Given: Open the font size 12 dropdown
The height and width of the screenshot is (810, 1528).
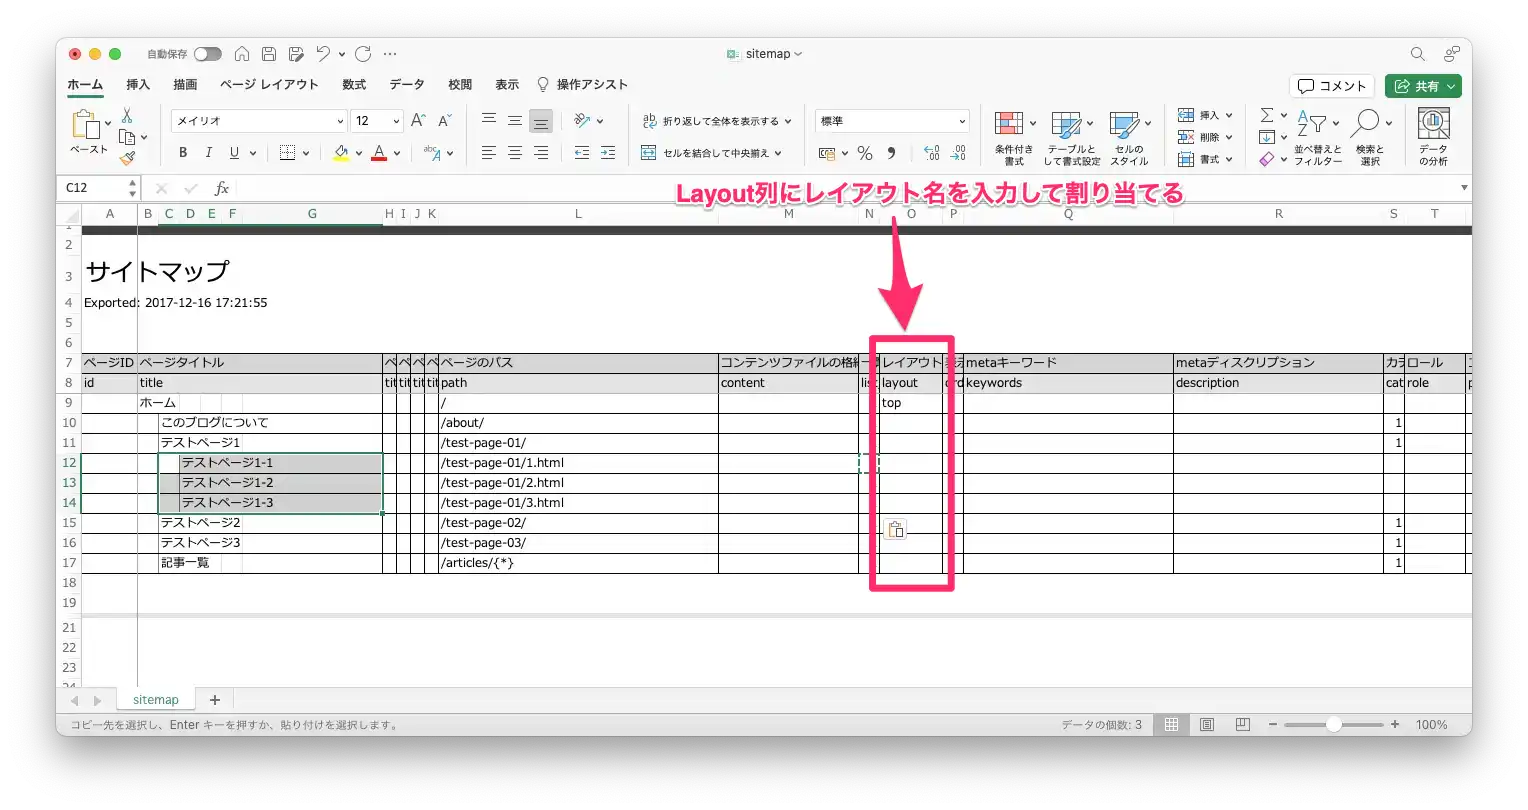Looking at the screenshot, I should pos(396,121).
